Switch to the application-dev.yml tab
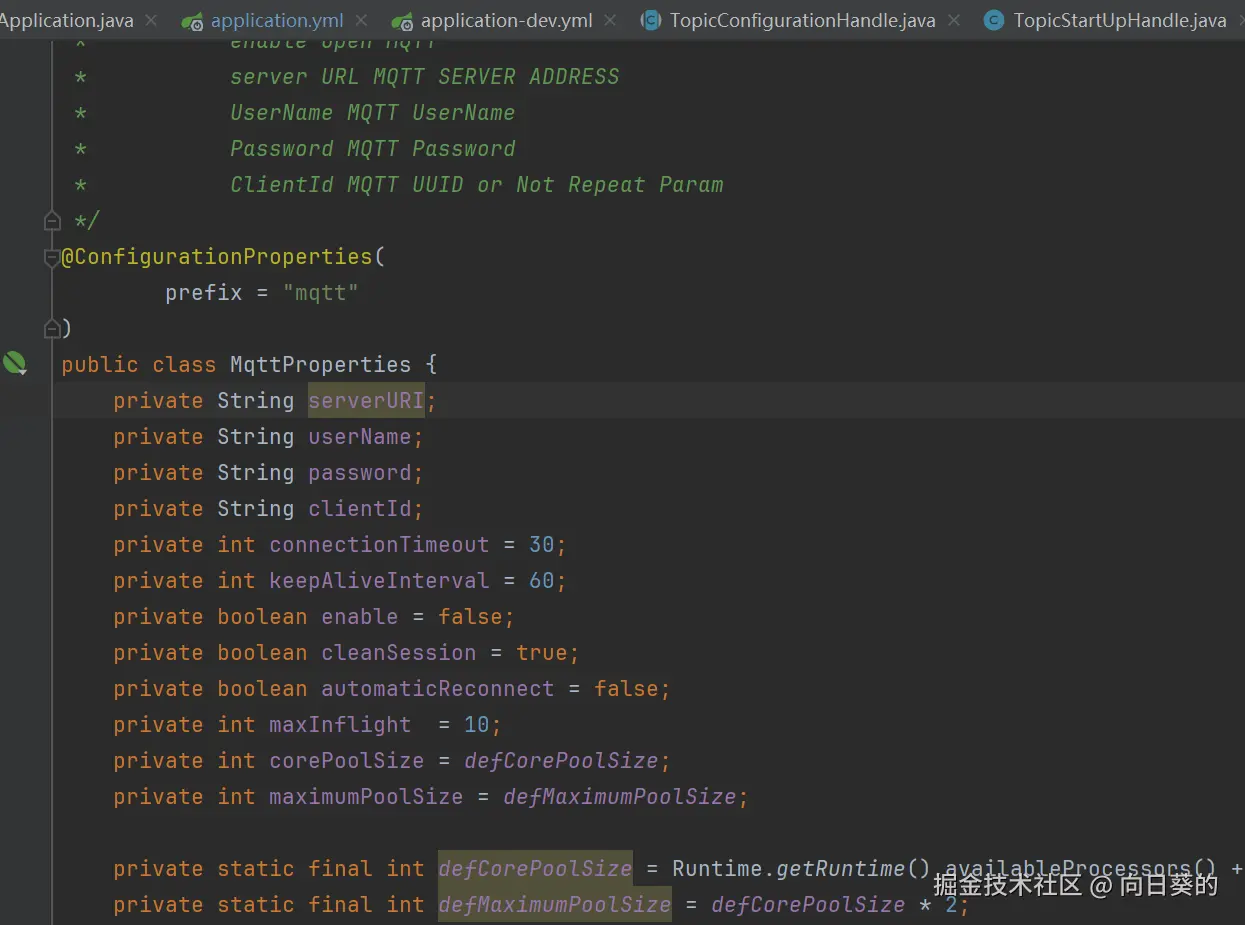Screen dimensions: 1245x925 507,20
